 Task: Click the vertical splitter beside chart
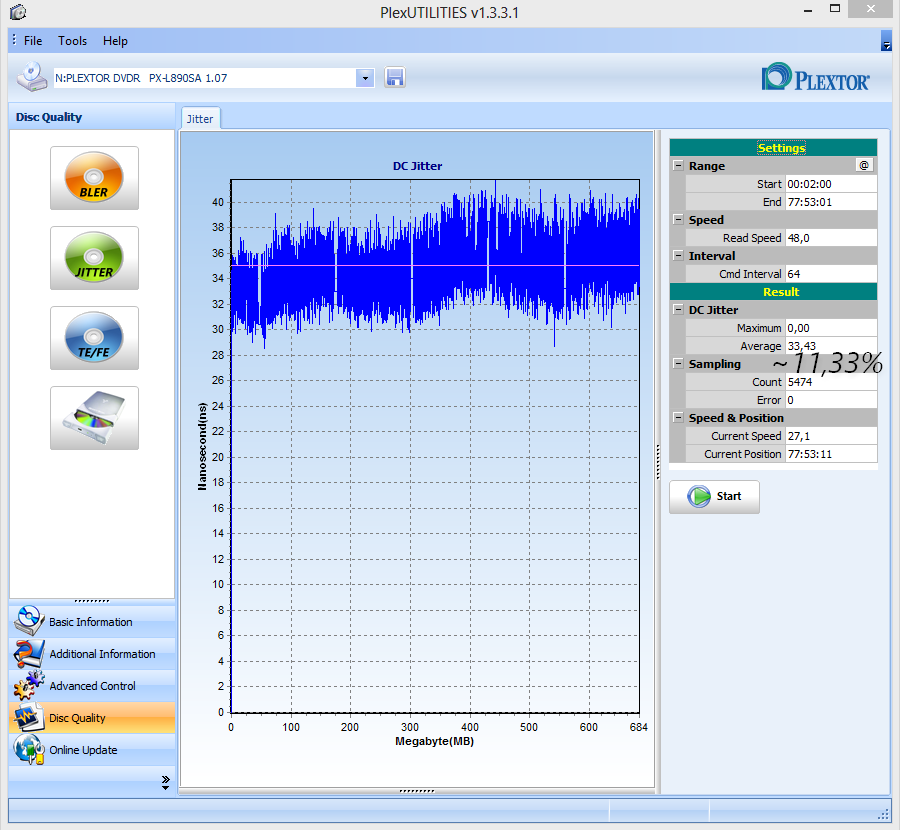(x=658, y=461)
